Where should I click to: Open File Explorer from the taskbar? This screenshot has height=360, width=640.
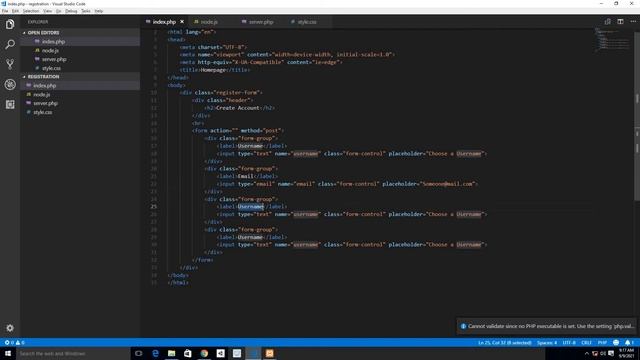click(171, 353)
